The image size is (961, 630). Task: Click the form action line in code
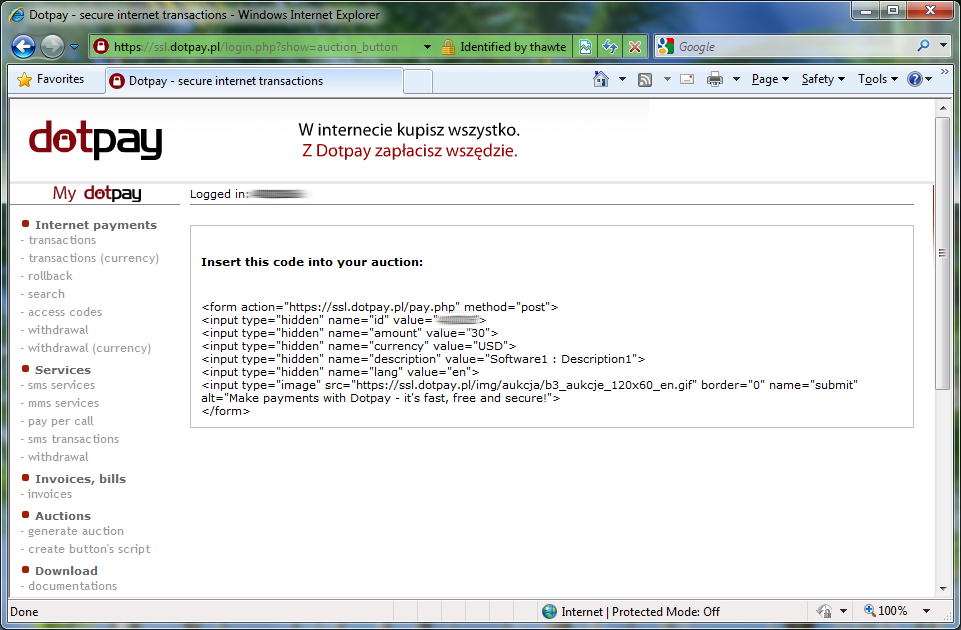[380, 307]
